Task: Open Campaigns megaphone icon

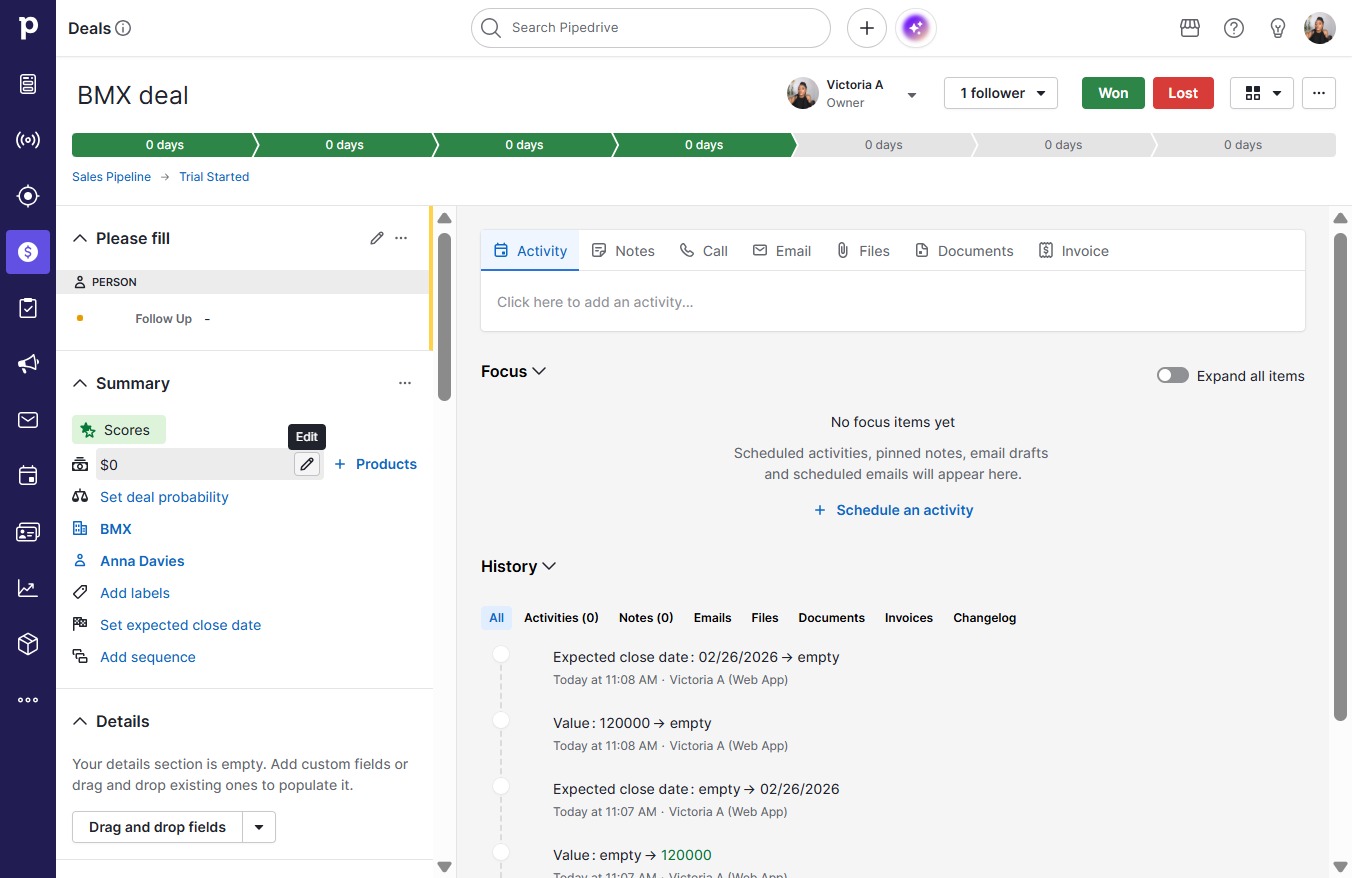Action: tap(28, 364)
